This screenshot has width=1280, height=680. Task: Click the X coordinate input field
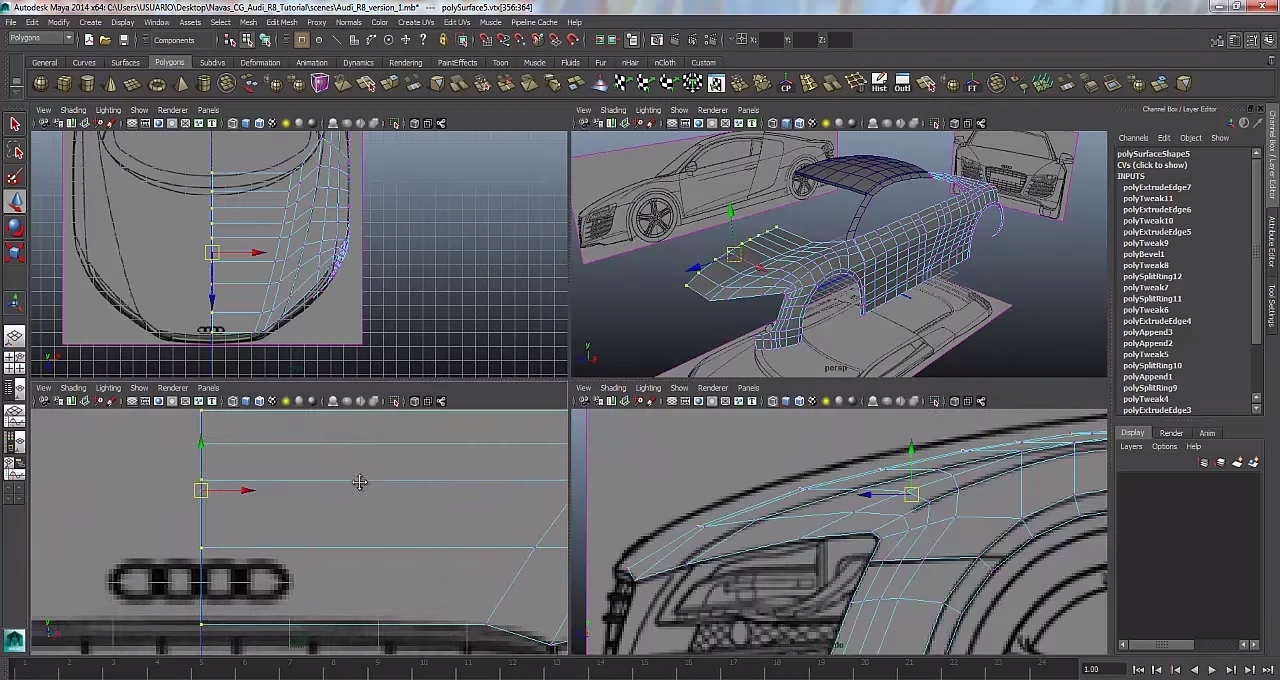point(771,40)
